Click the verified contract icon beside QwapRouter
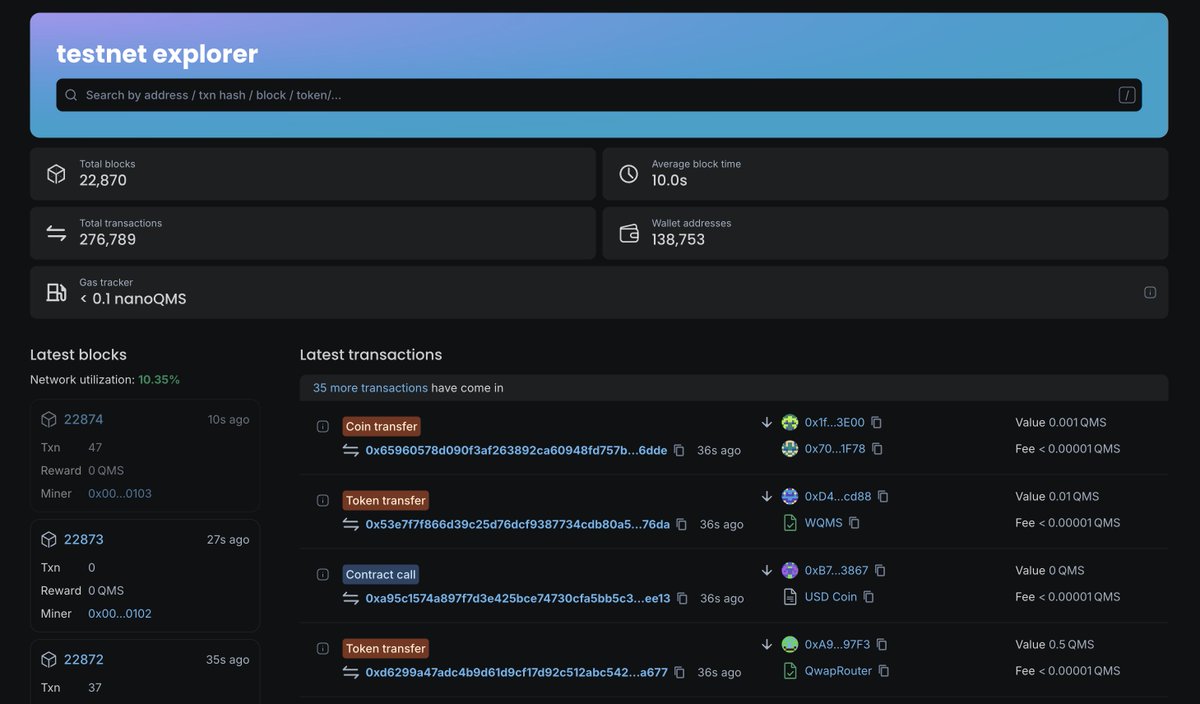 click(x=790, y=670)
